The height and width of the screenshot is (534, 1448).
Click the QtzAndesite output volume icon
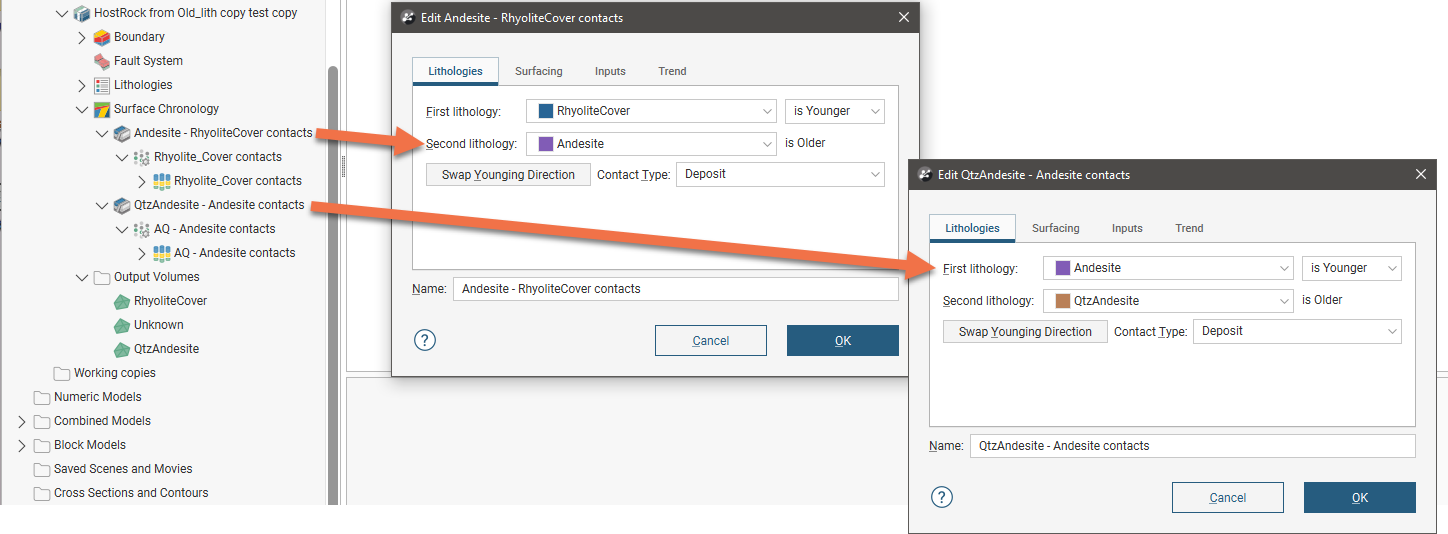121,349
